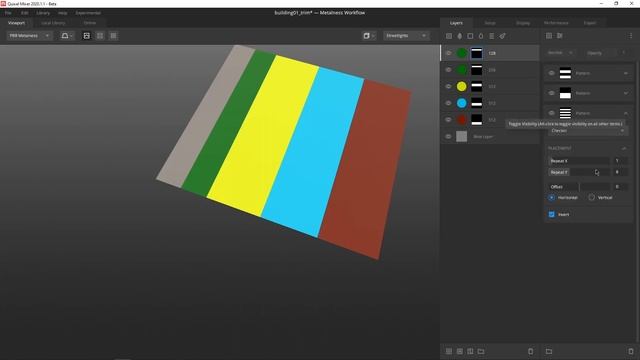Switch to the Local Library tab

tap(53, 23)
